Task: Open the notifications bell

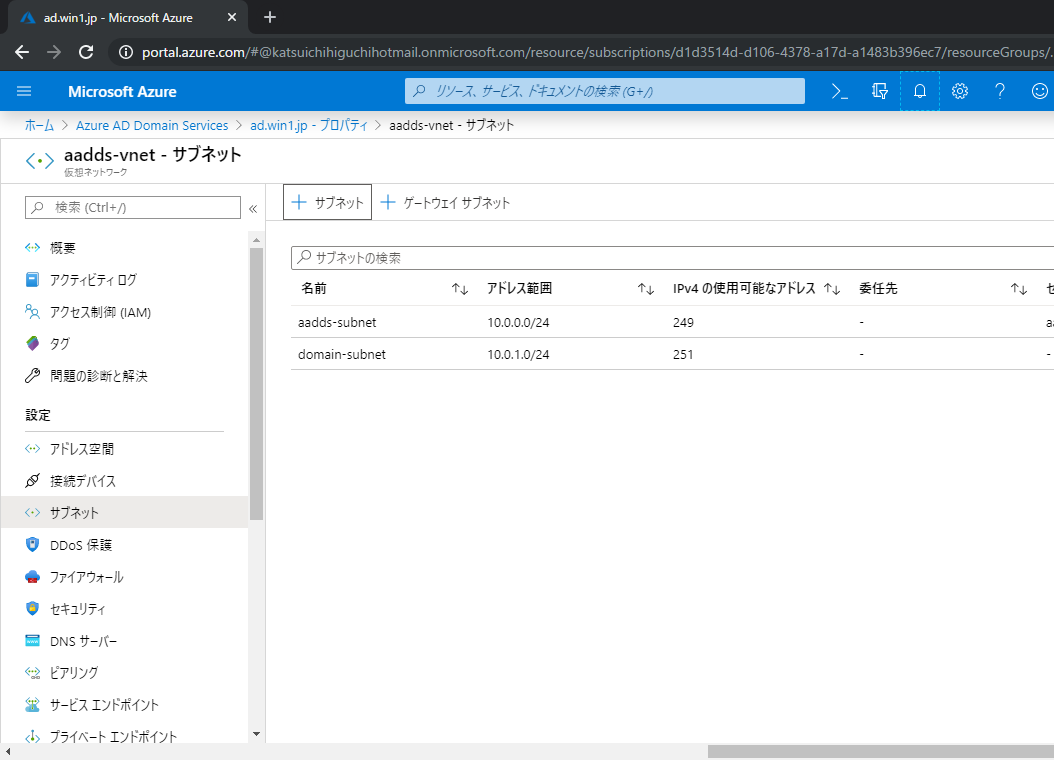Action: [920, 91]
